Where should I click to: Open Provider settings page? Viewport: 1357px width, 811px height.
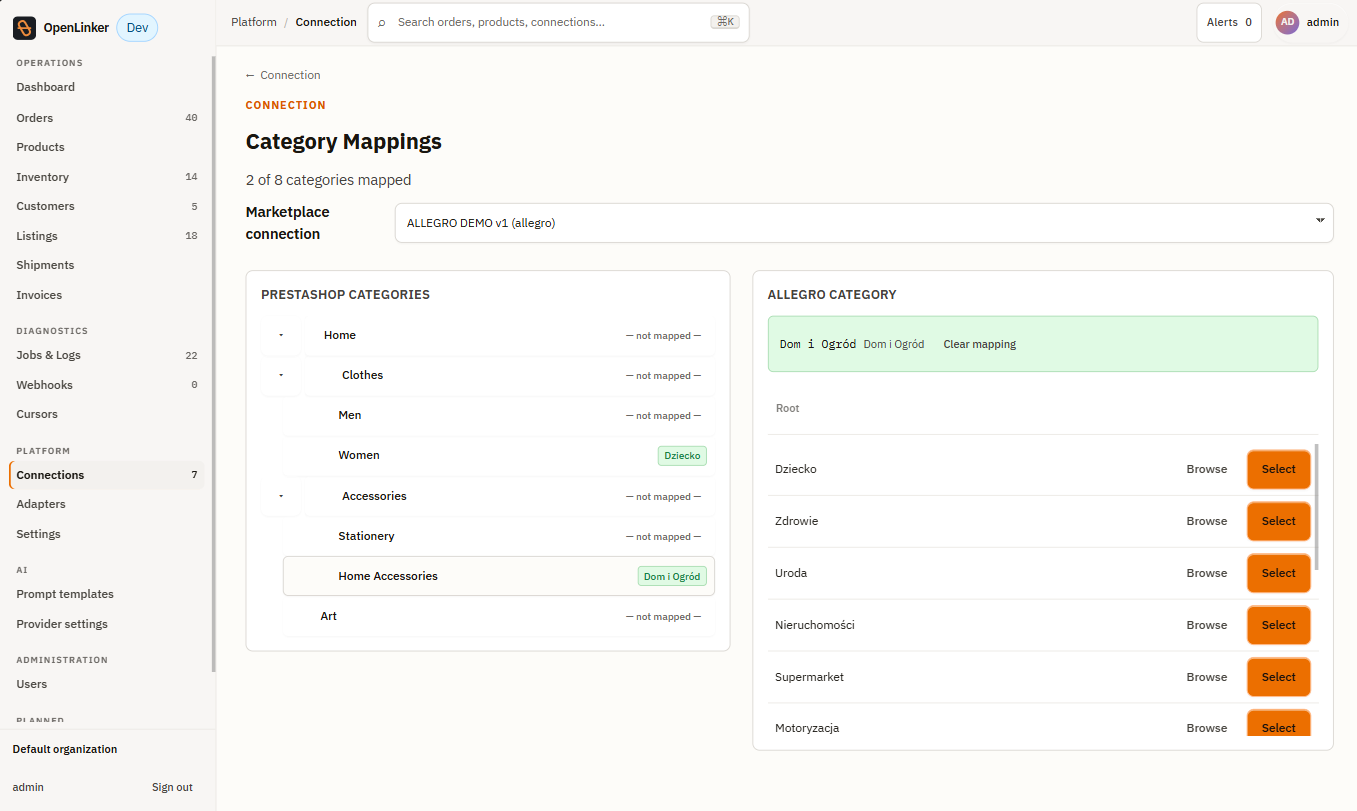coord(107,624)
